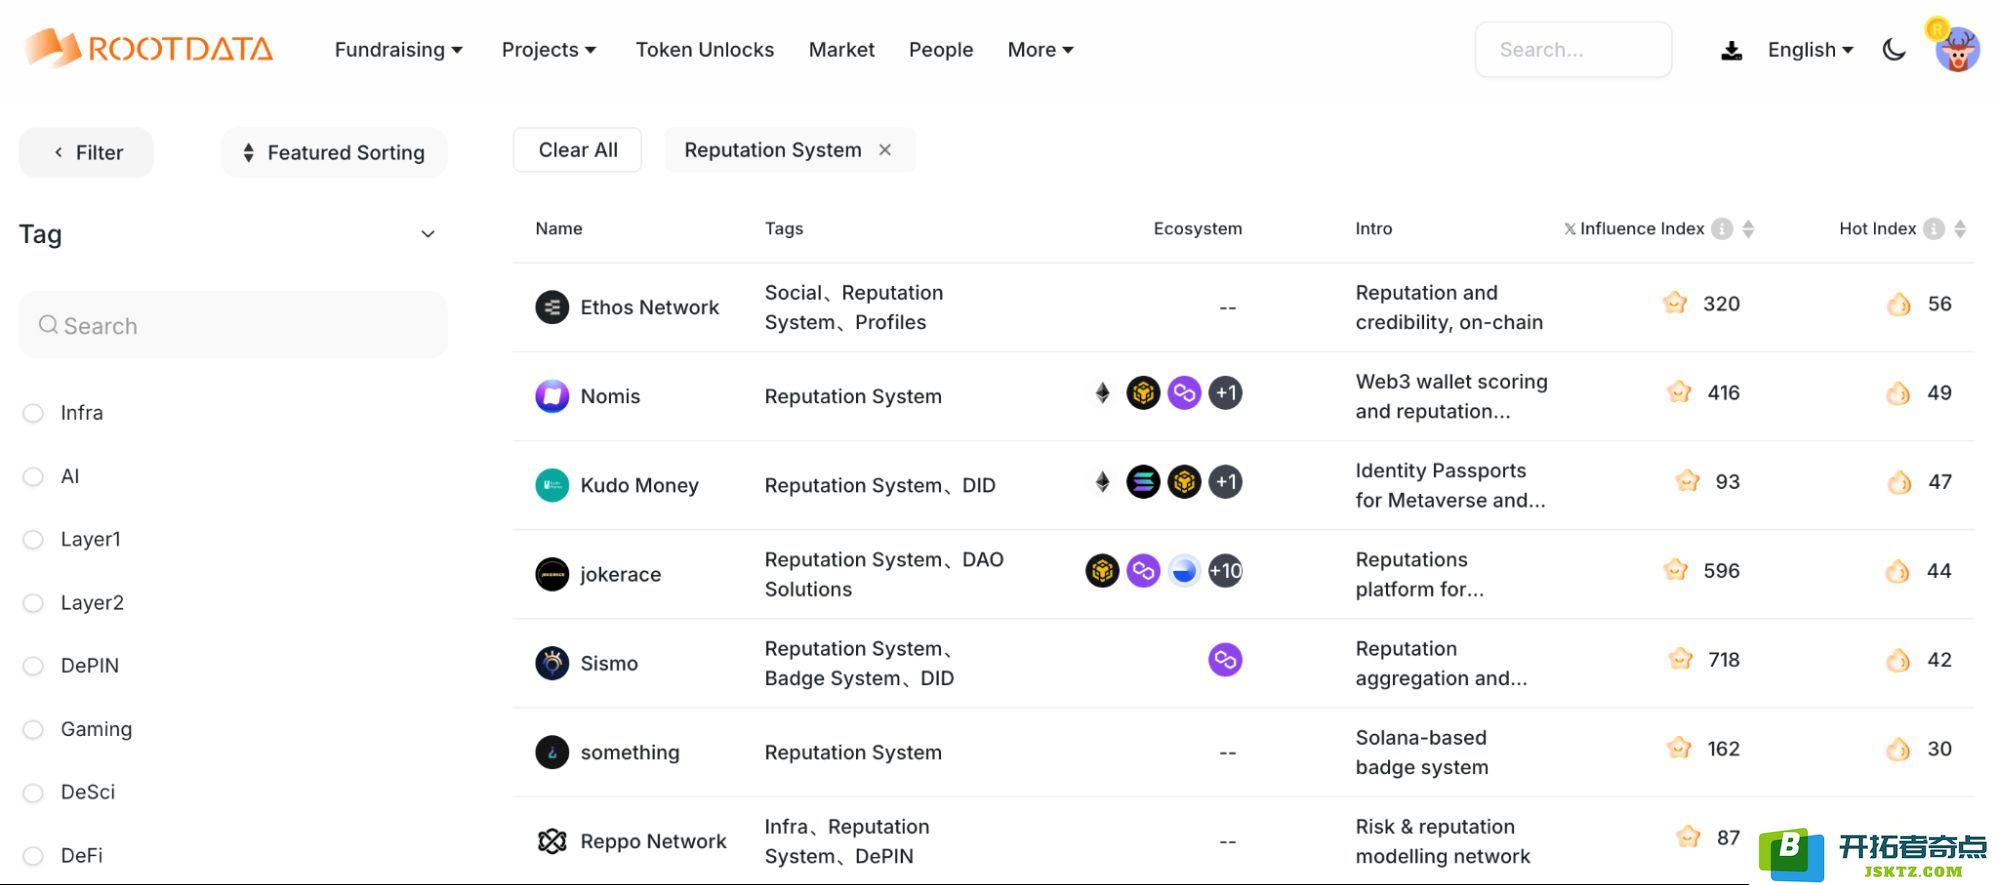Select the DeSci tag radio
The height and width of the screenshot is (885, 1999).
(33, 793)
